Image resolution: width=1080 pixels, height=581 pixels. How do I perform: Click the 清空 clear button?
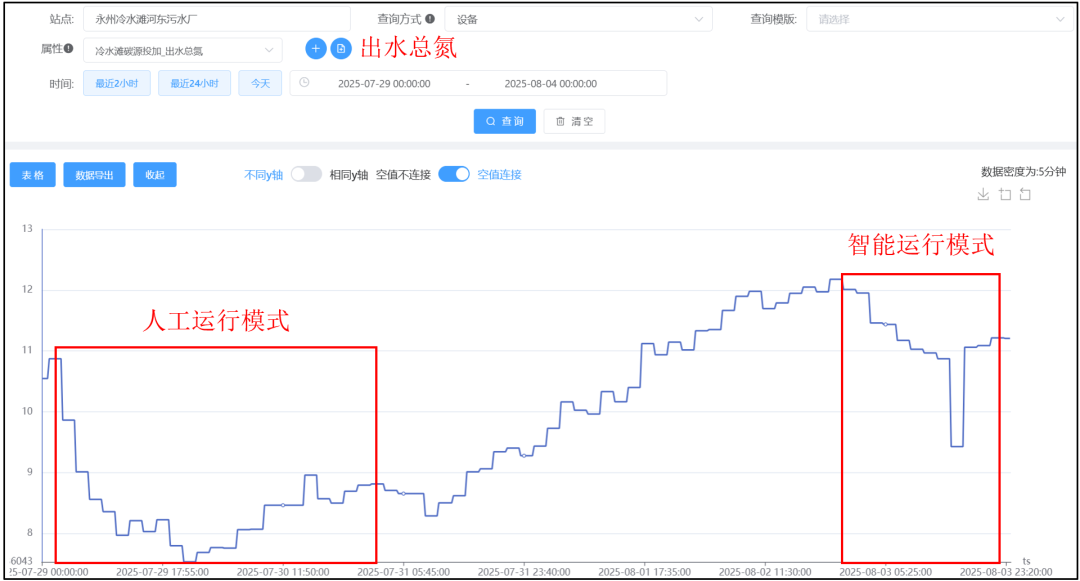[574, 121]
